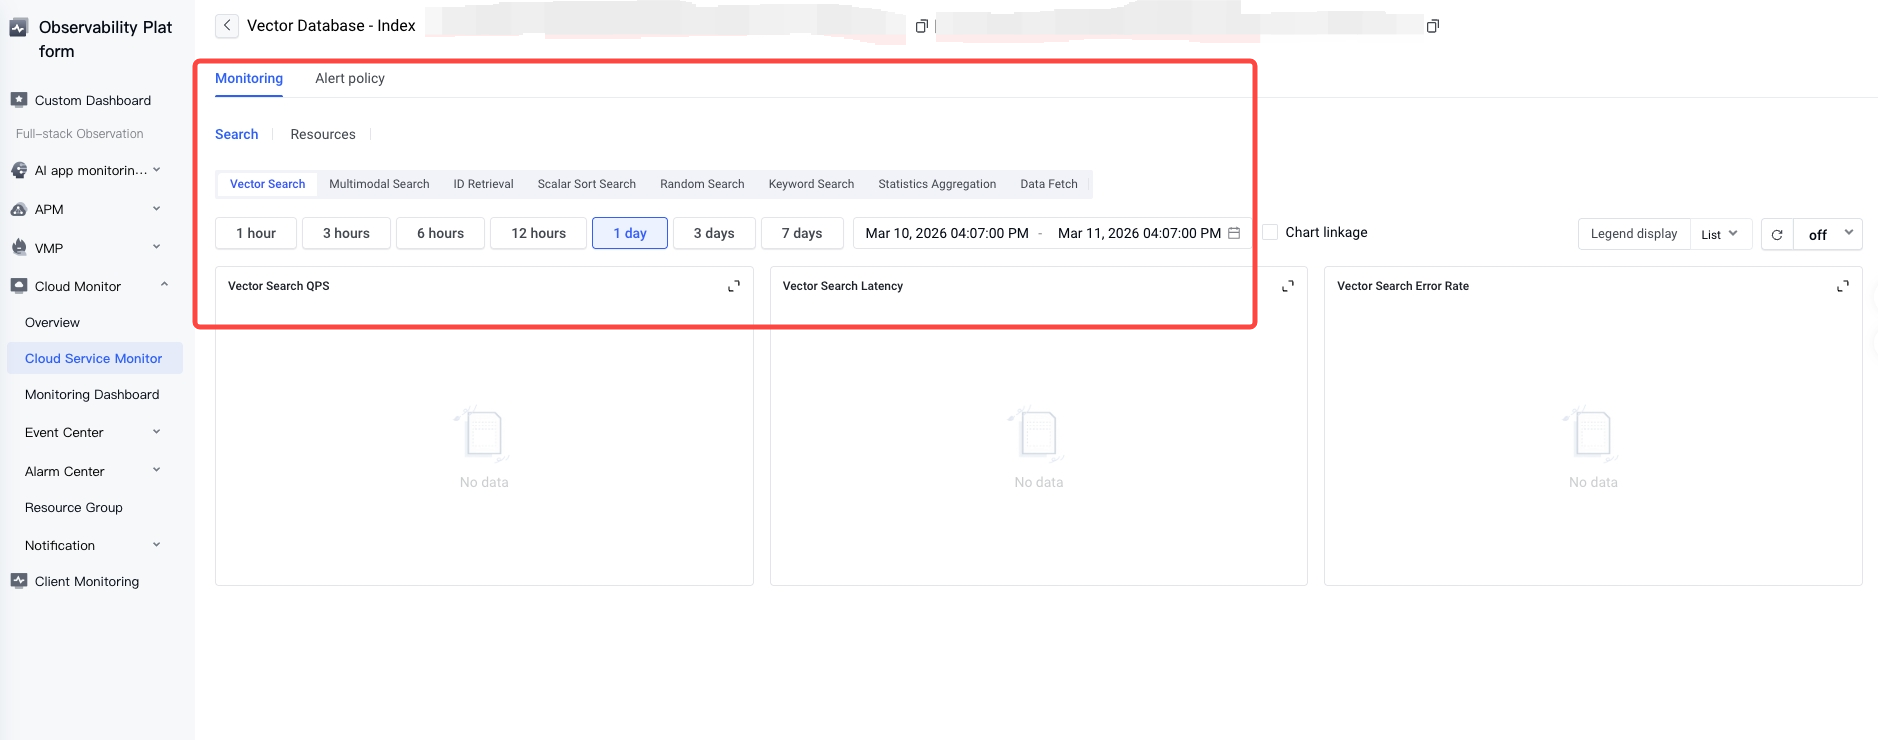Expand the Vector Search Error Rate chart
This screenshot has height=740, width=1878.
[1842, 286]
